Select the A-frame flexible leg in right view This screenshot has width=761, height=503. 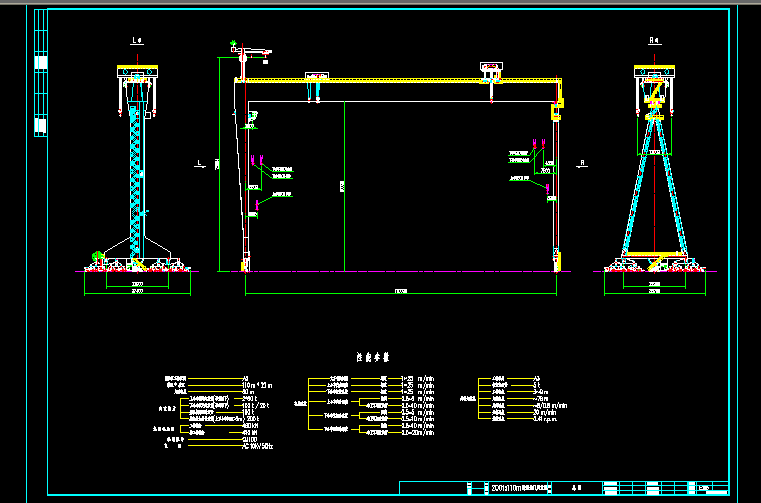click(x=655, y=187)
